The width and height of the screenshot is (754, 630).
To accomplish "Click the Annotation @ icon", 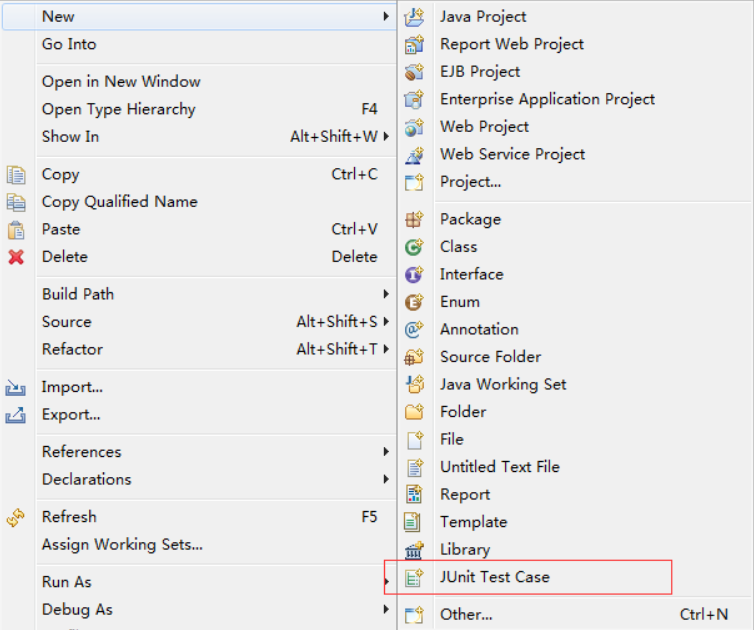I will click(414, 329).
